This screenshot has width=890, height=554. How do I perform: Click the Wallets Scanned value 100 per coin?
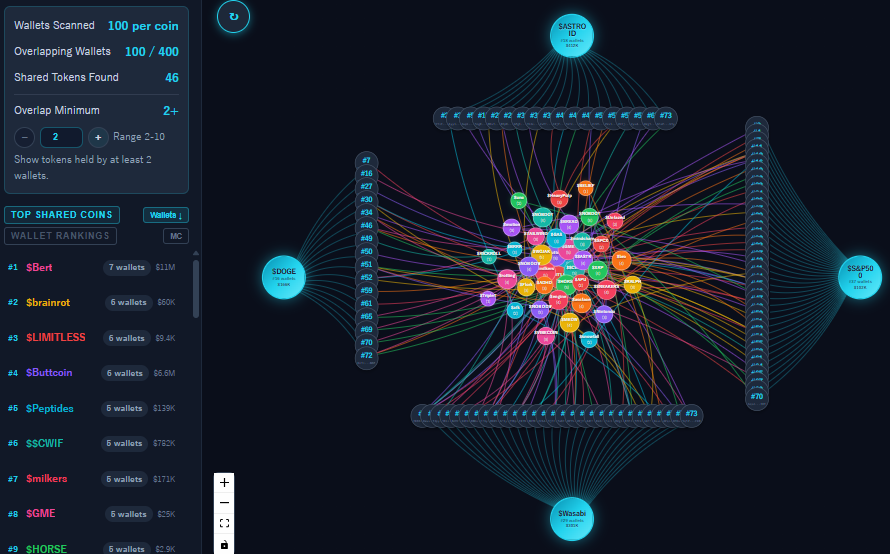143,26
